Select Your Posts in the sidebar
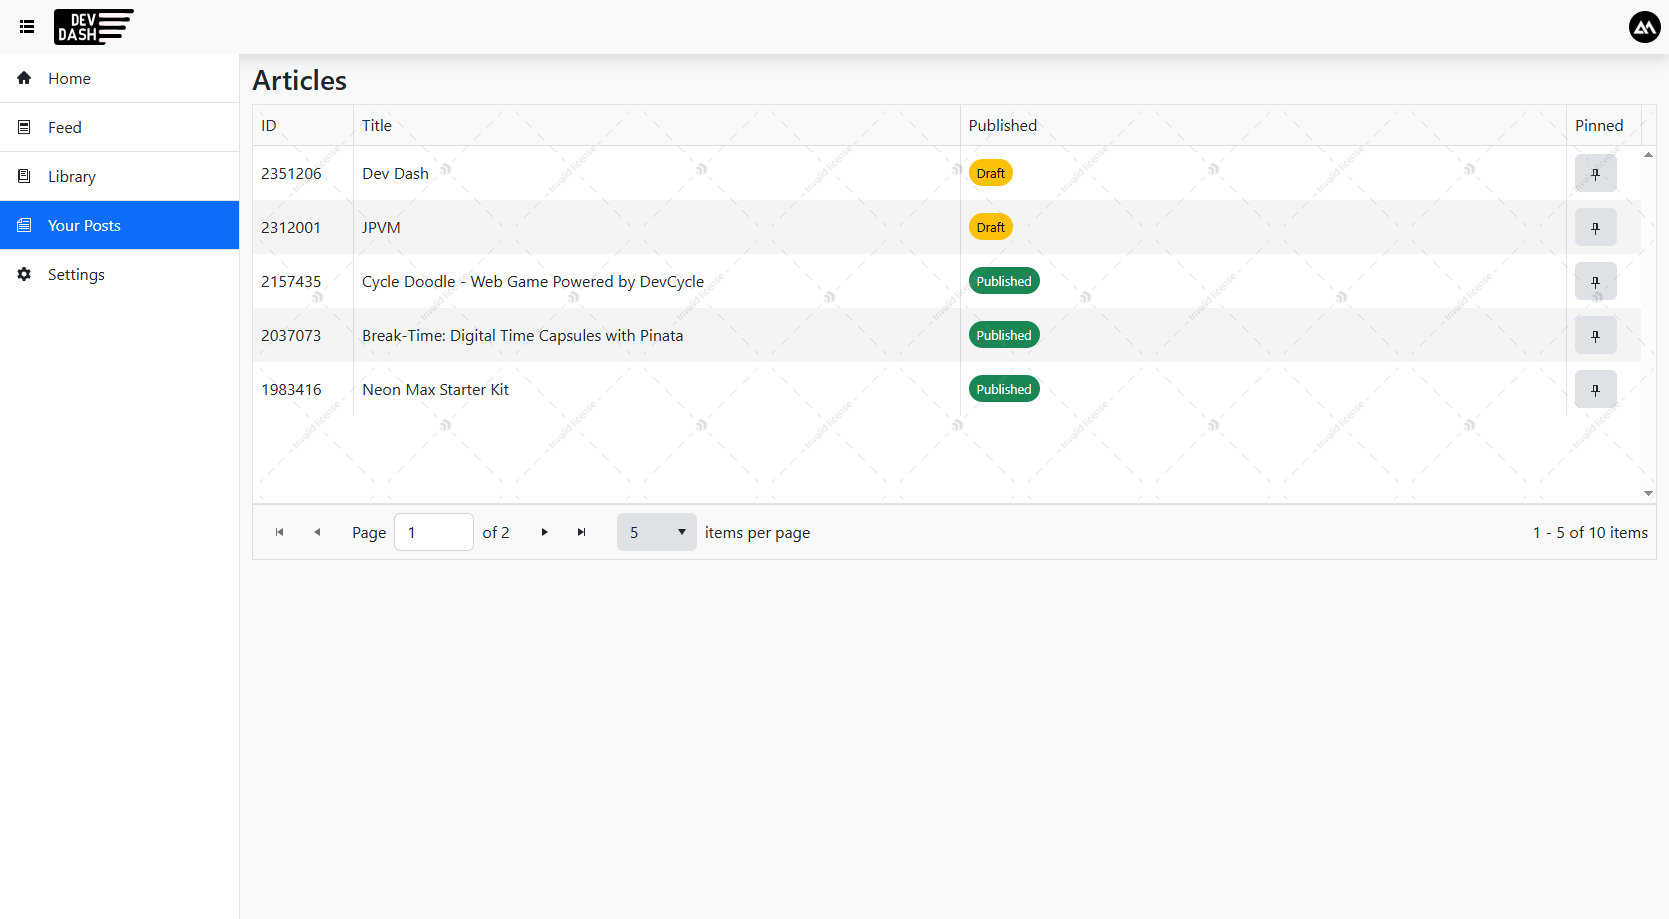This screenshot has height=919, width=1669. click(120, 225)
